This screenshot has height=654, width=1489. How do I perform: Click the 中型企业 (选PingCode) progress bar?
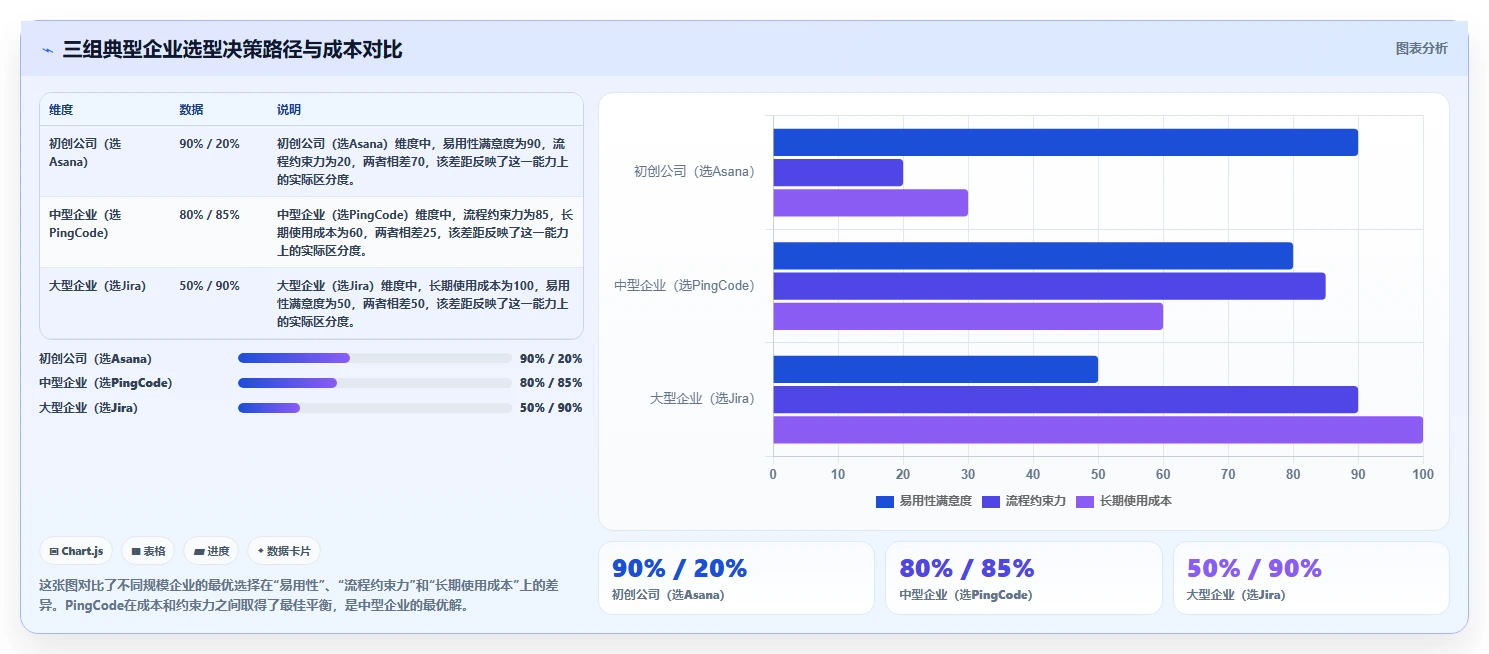[x=375, y=383]
